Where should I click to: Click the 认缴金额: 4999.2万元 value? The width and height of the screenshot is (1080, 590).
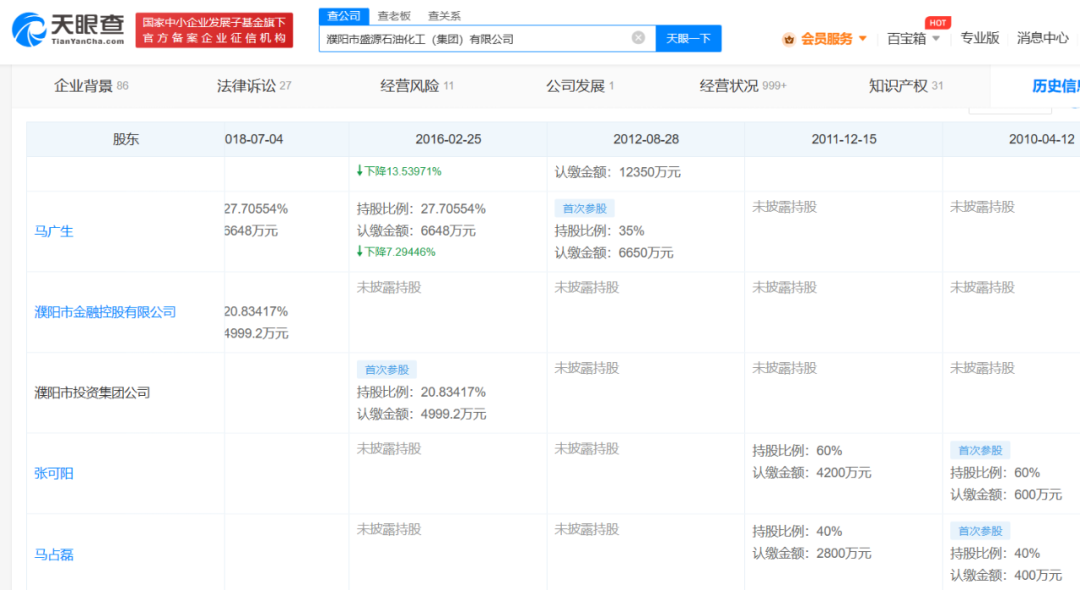click(x=422, y=414)
